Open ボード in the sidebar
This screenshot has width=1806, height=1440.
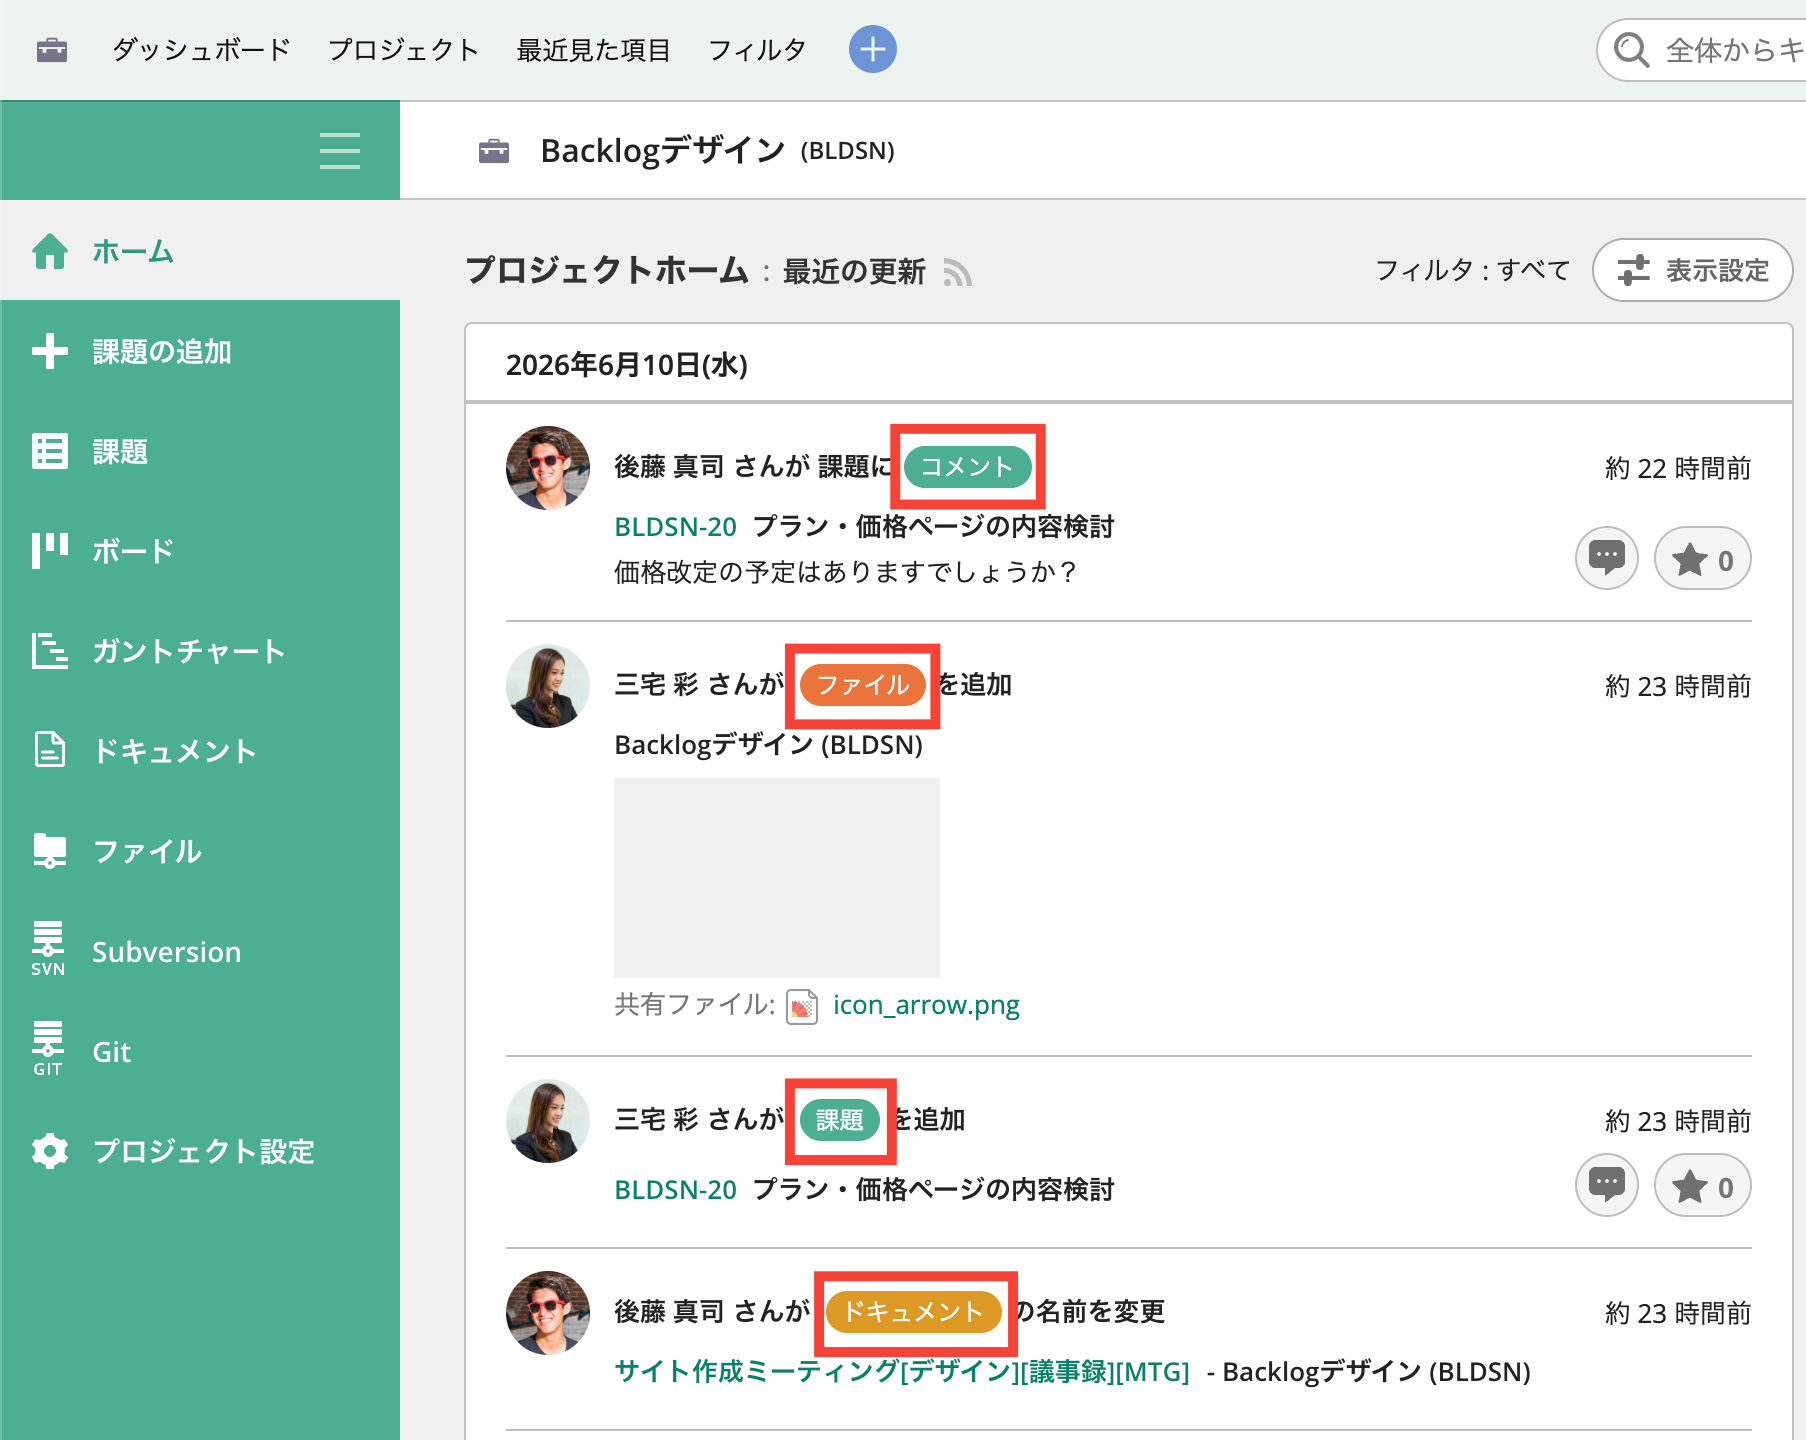200,551
